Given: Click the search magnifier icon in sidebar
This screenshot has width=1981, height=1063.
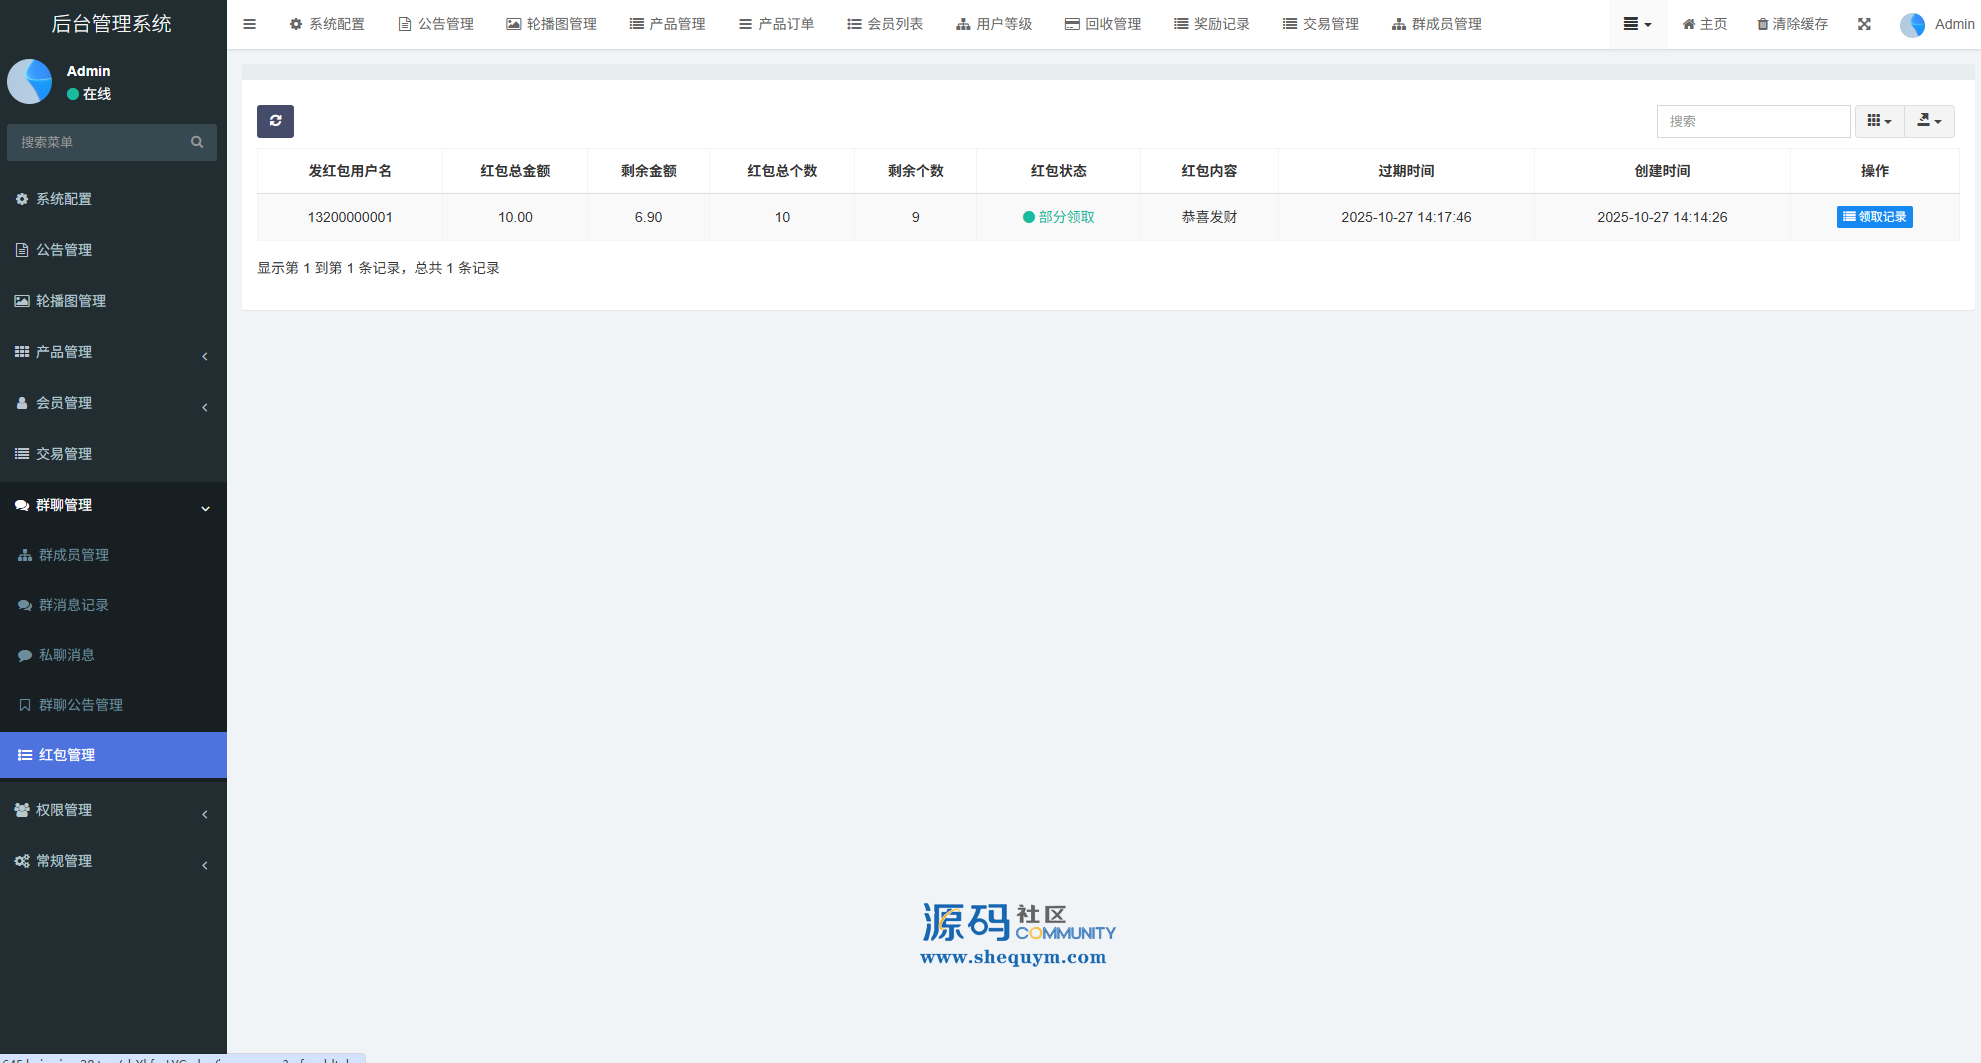Looking at the screenshot, I should tap(197, 142).
